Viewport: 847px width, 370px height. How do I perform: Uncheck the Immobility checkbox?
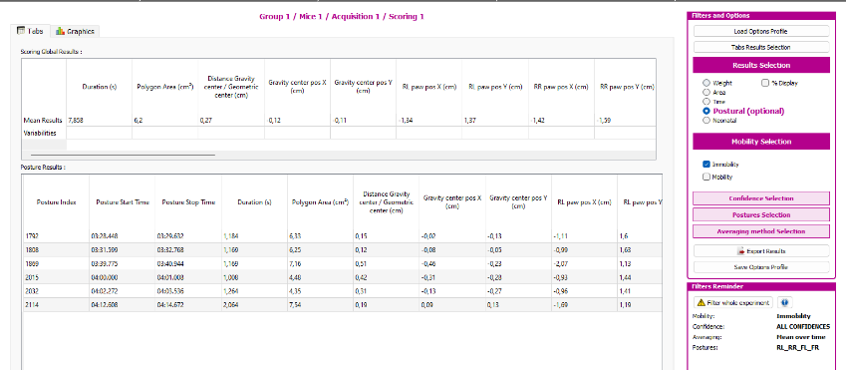click(707, 164)
